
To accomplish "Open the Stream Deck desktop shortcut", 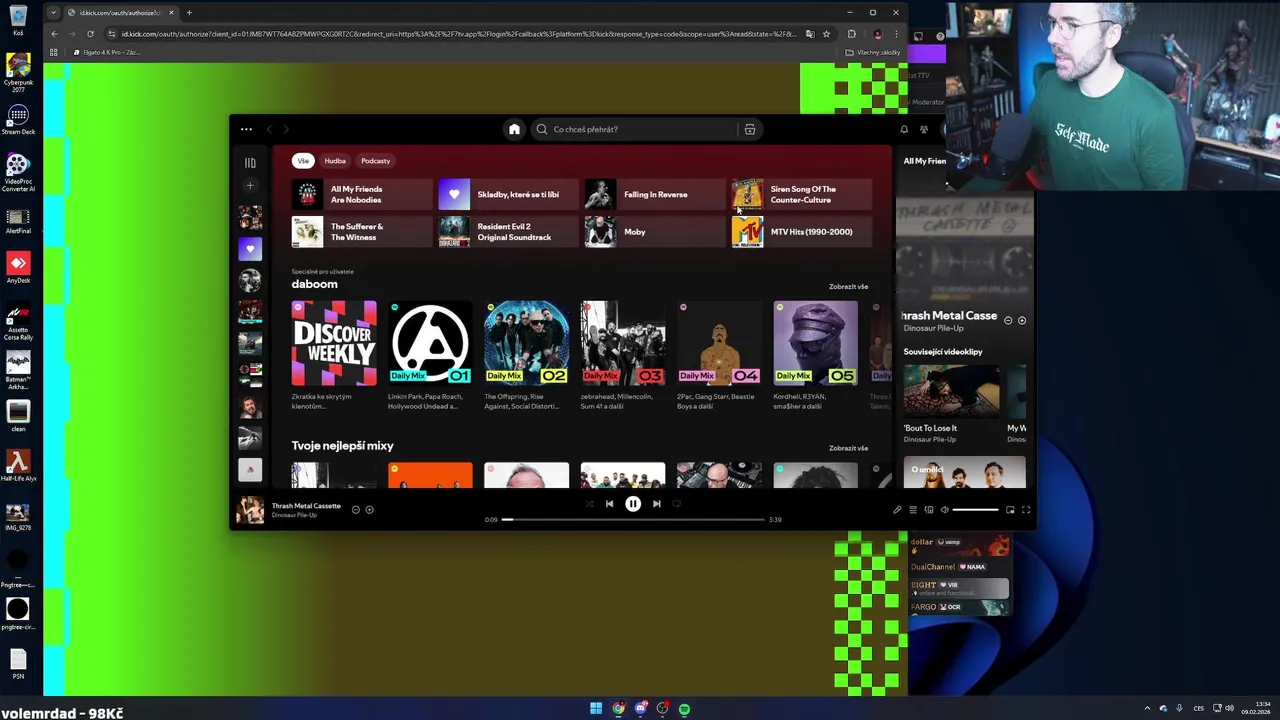I will coord(17,120).
